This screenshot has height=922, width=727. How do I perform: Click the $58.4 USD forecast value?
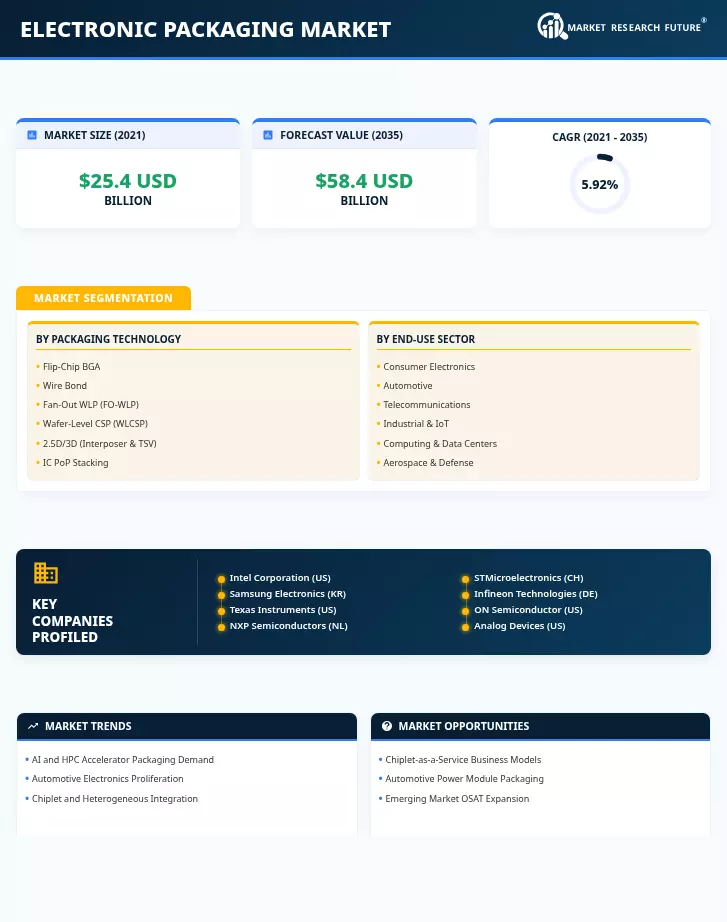364,181
